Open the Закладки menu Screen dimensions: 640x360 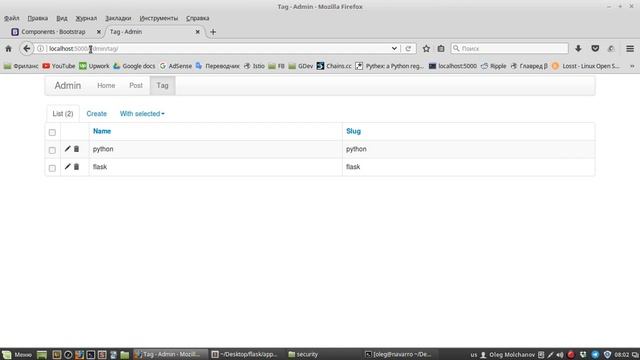(118, 18)
